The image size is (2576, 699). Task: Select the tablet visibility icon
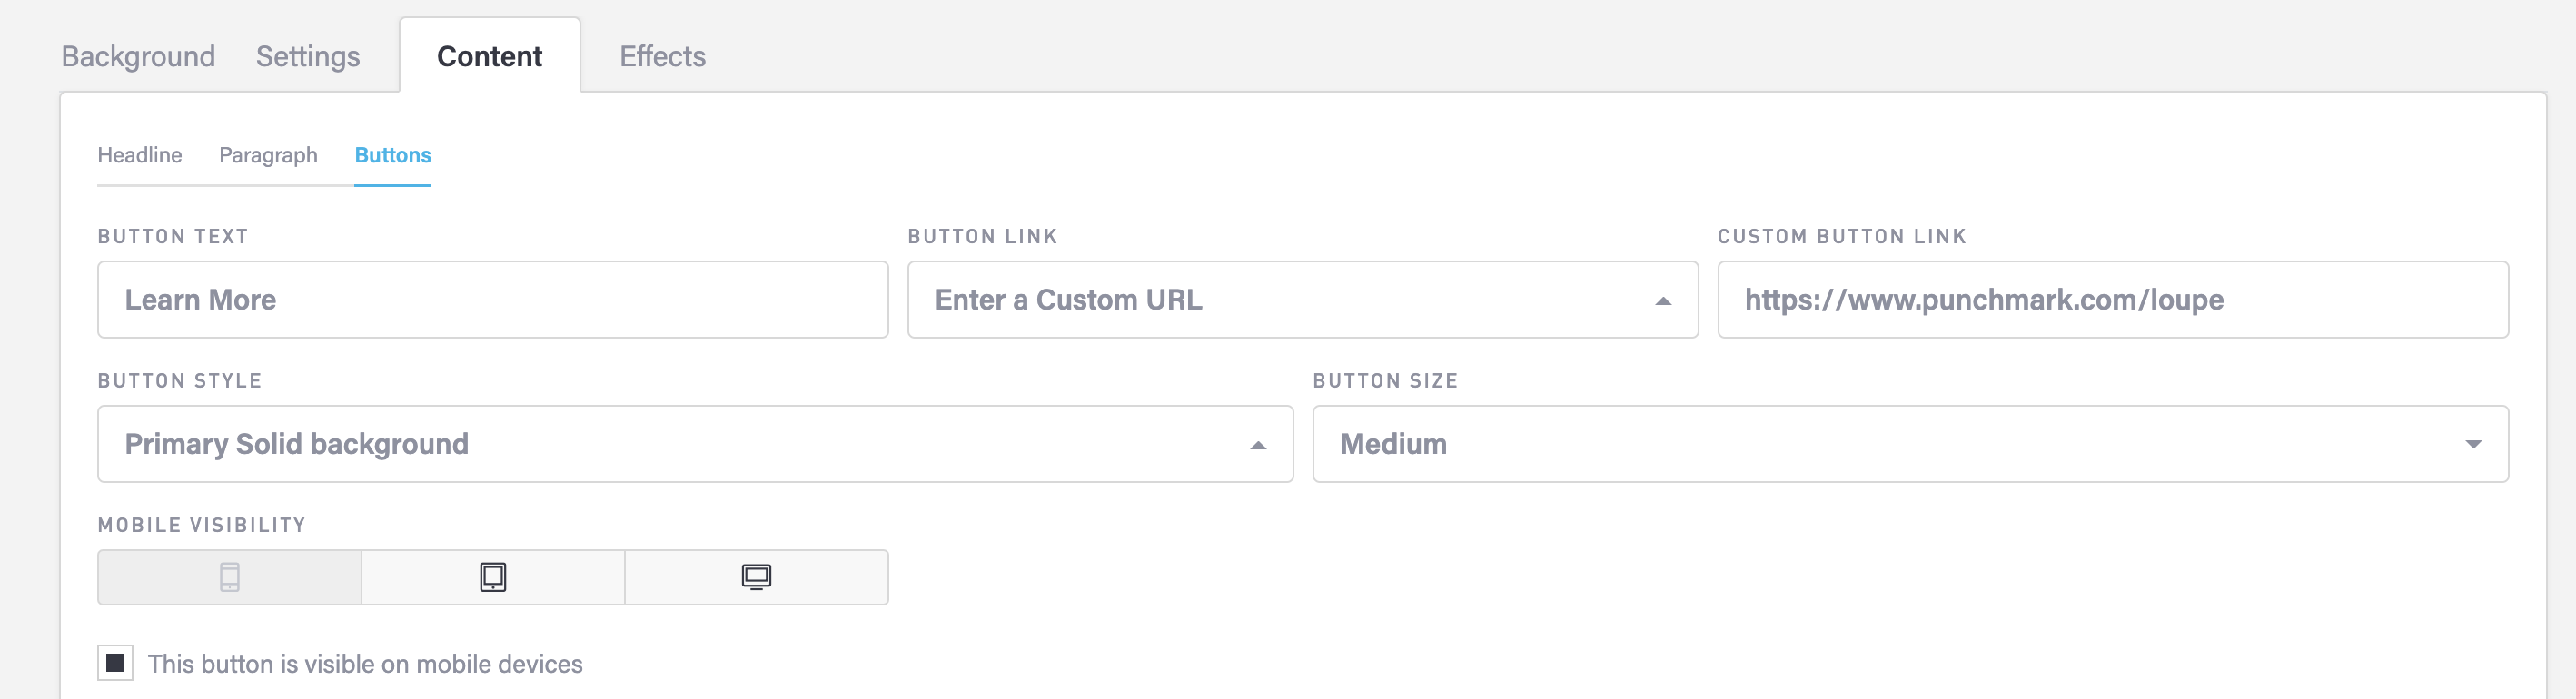click(x=493, y=577)
